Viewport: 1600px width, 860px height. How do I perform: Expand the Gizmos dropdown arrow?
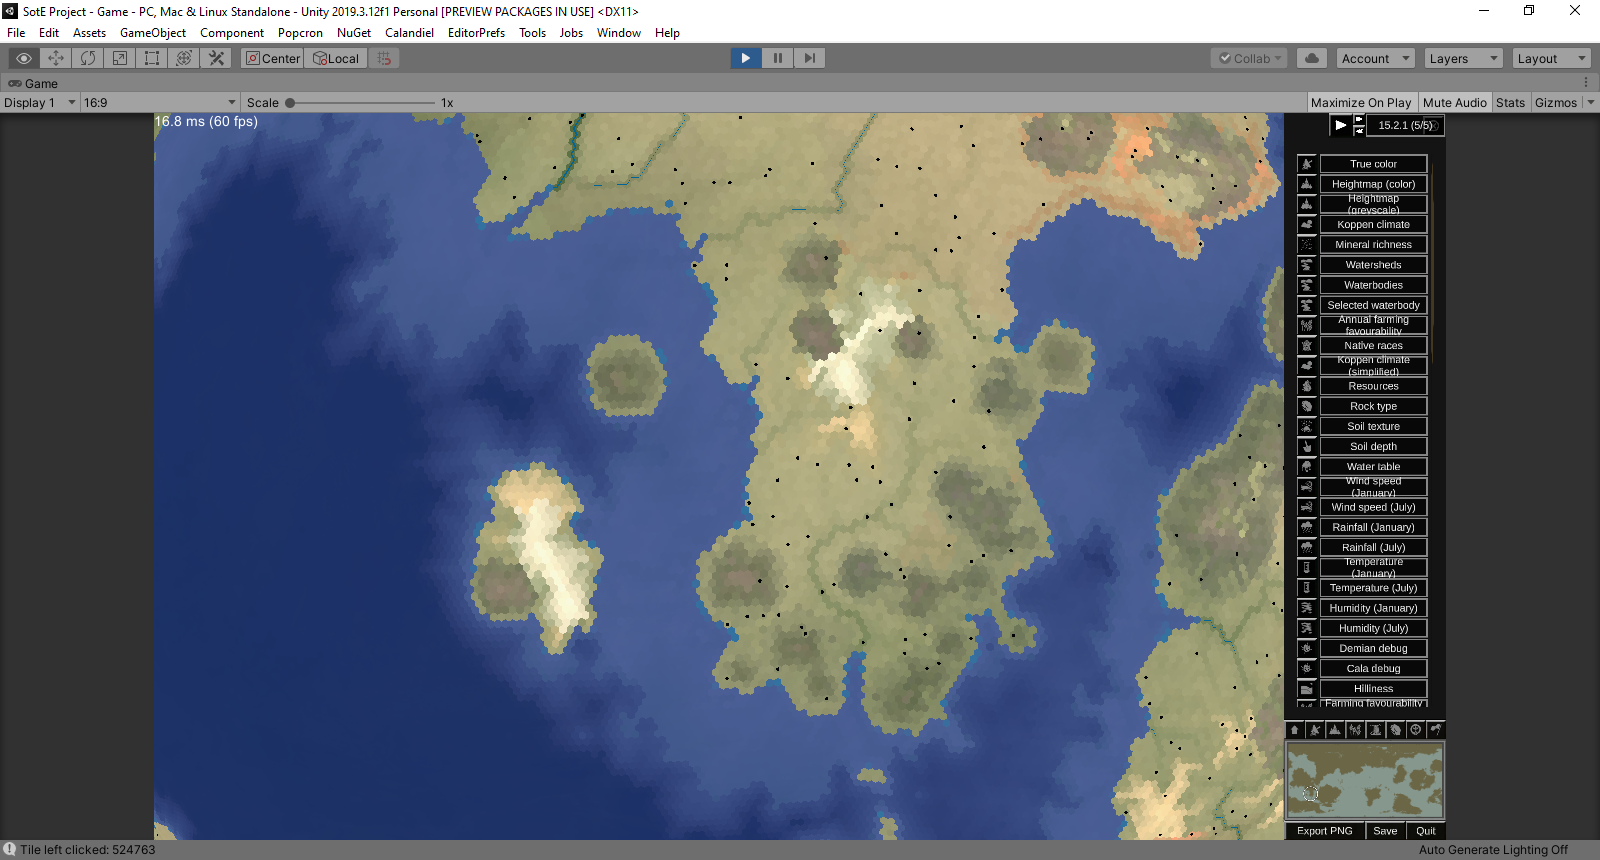1590,102
